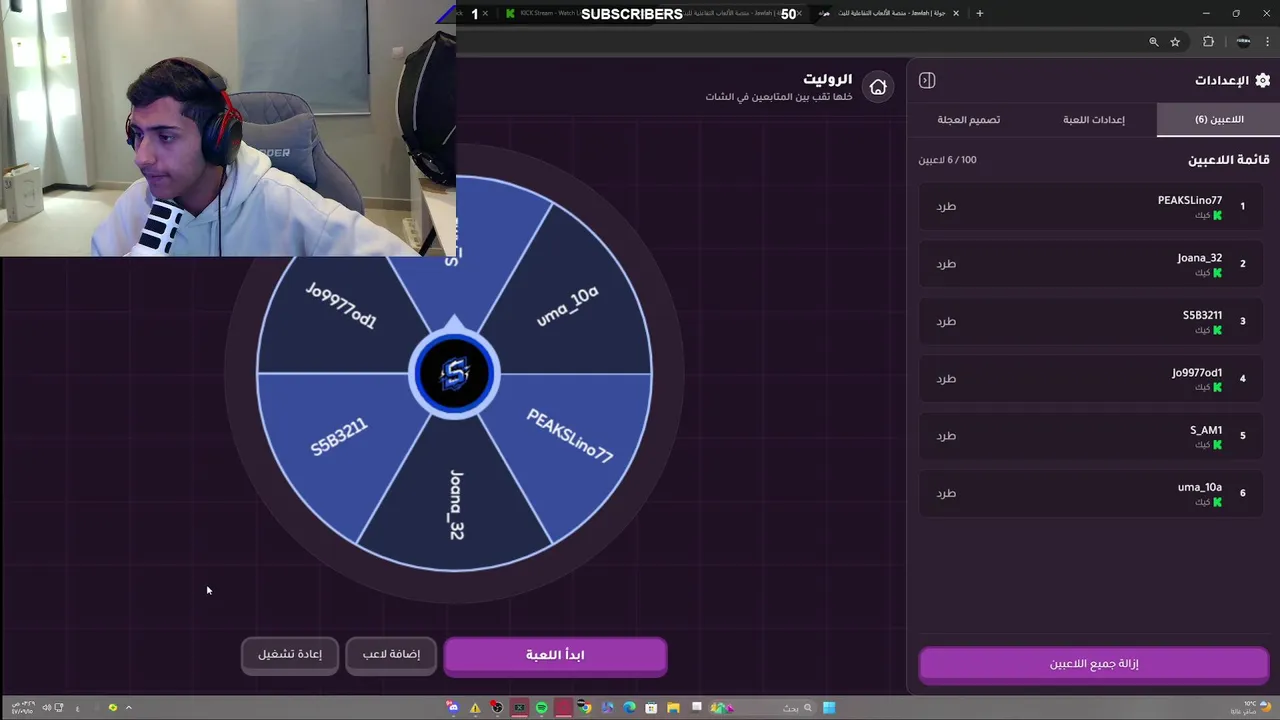
Task: Click taskbar yellow warning triangle icon
Action: pyautogui.click(x=475, y=708)
